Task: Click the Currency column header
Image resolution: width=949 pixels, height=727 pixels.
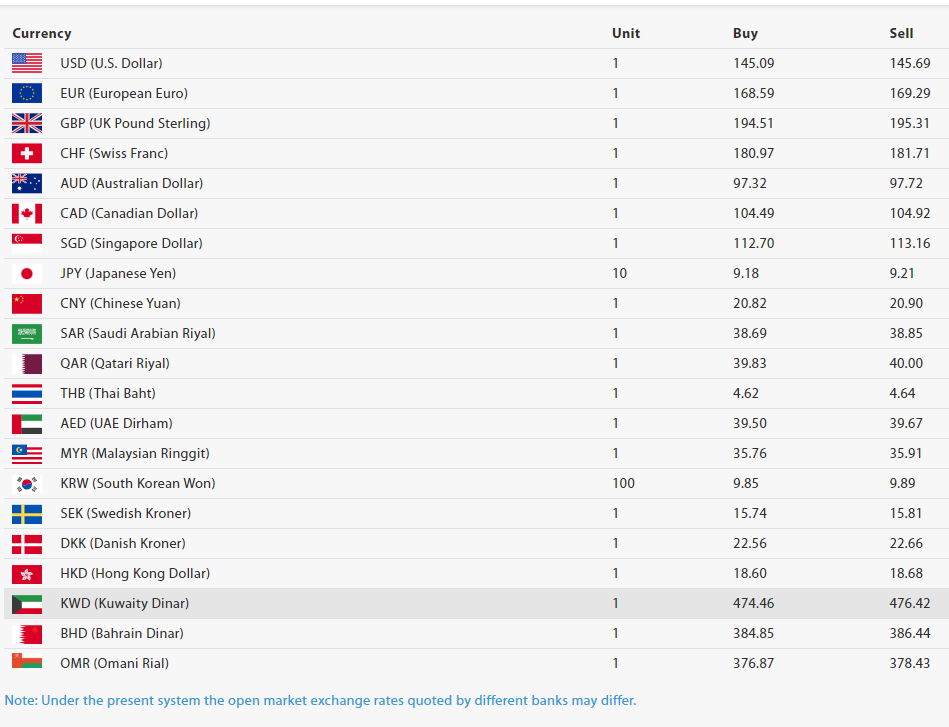Action: [42, 33]
